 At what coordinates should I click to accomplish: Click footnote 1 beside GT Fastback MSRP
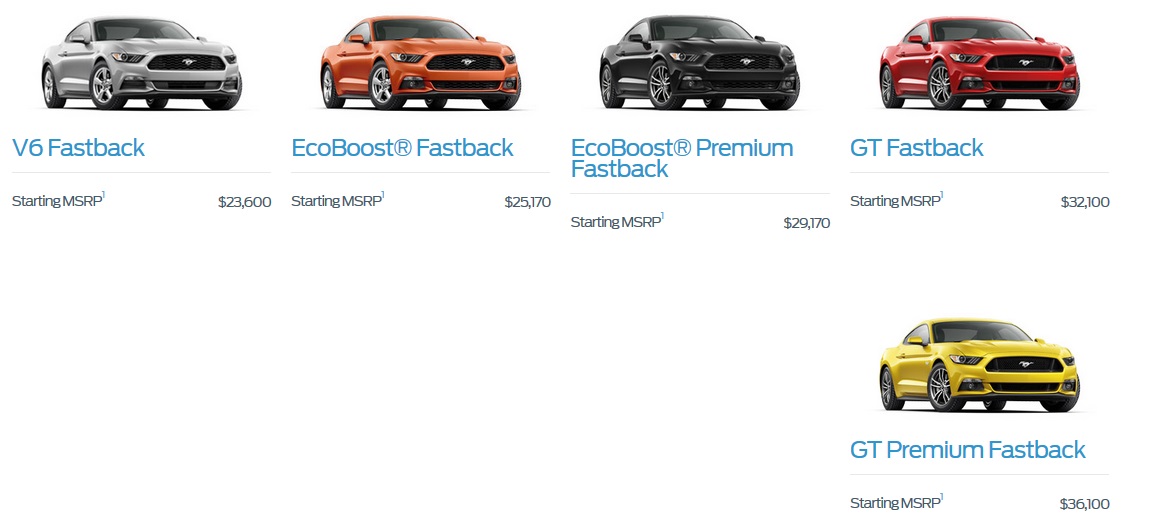click(942, 195)
